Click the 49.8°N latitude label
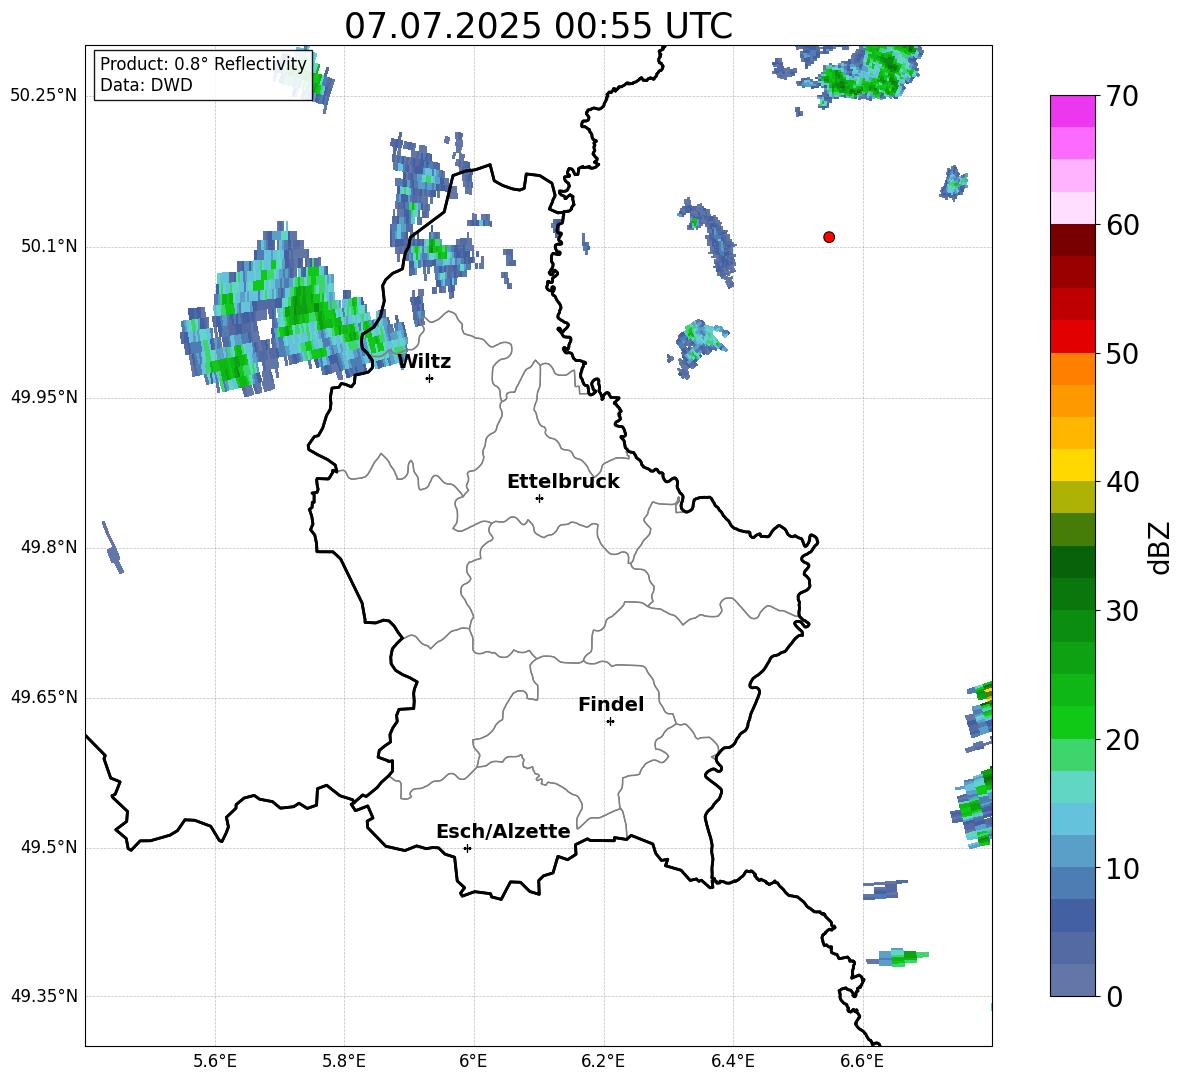Image resolution: width=1184 pixels, height=1081 pixels. pyautogui.click(x=49, y=547)
